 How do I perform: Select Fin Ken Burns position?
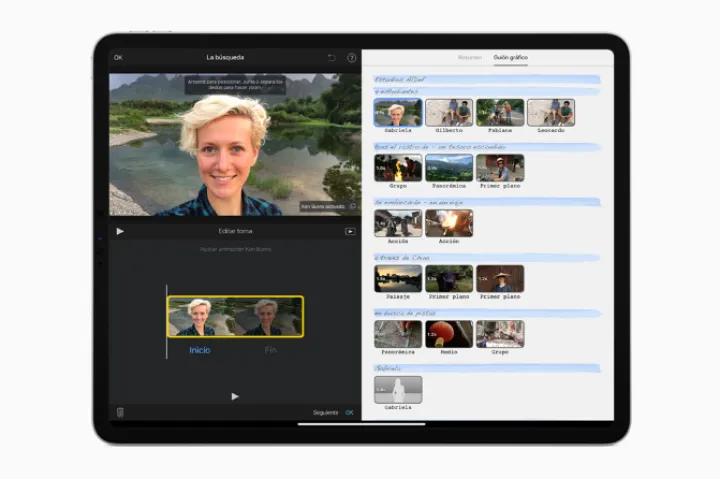(x=270, y=350)
